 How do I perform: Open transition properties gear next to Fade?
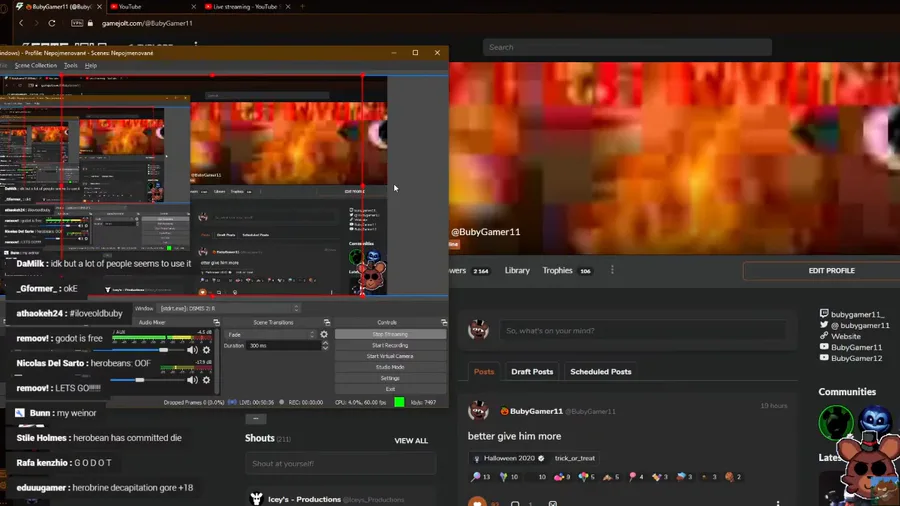click(x=324, y=334)
